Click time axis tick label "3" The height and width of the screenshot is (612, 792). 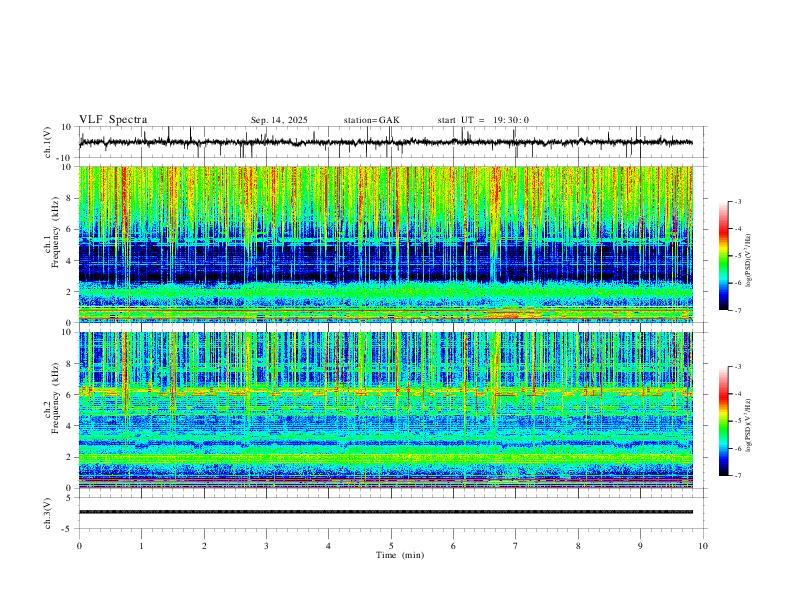[x=266, y=546]
